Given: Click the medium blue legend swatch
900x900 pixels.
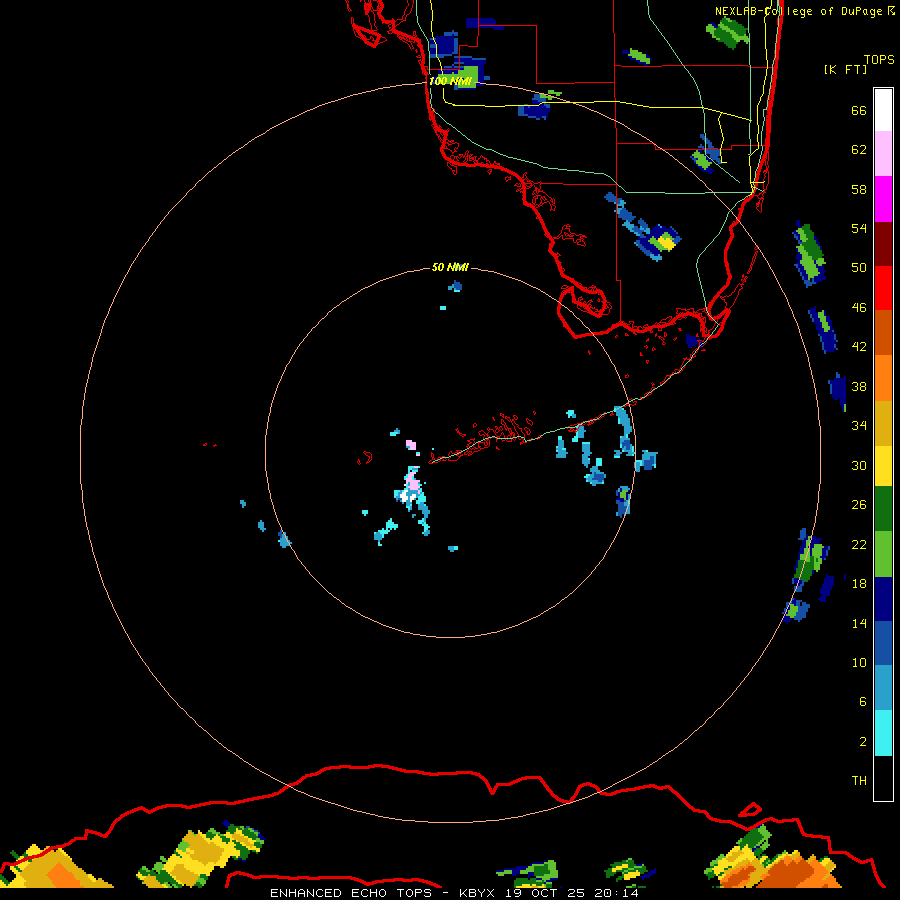Looking at the screenshot, I should (x=883, y=644).
